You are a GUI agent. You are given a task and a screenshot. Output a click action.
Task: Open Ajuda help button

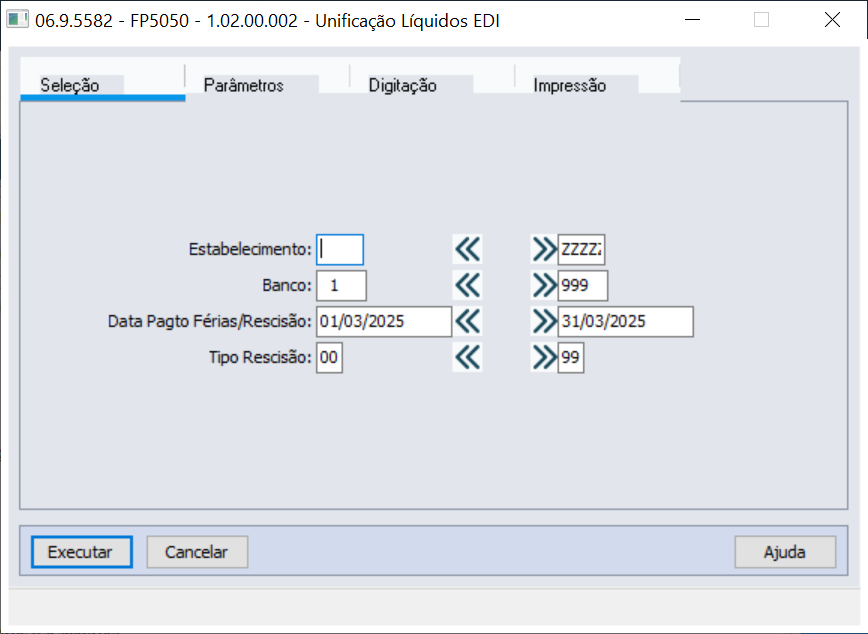785,551
